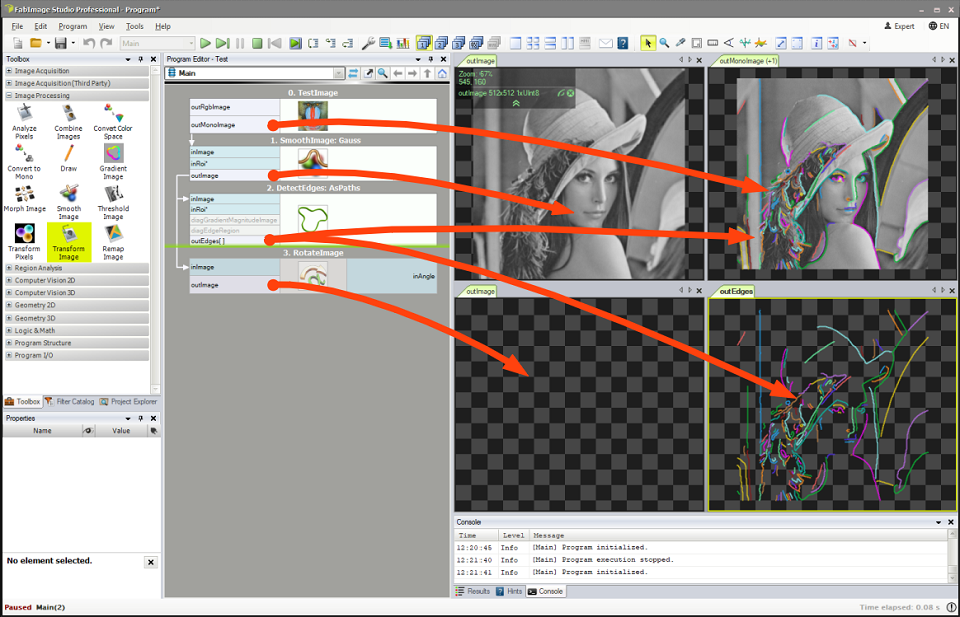Image resolution: width=960 pixels, height=617 pixels.
Task: Open the Hints tab
Action: [509, 591]
